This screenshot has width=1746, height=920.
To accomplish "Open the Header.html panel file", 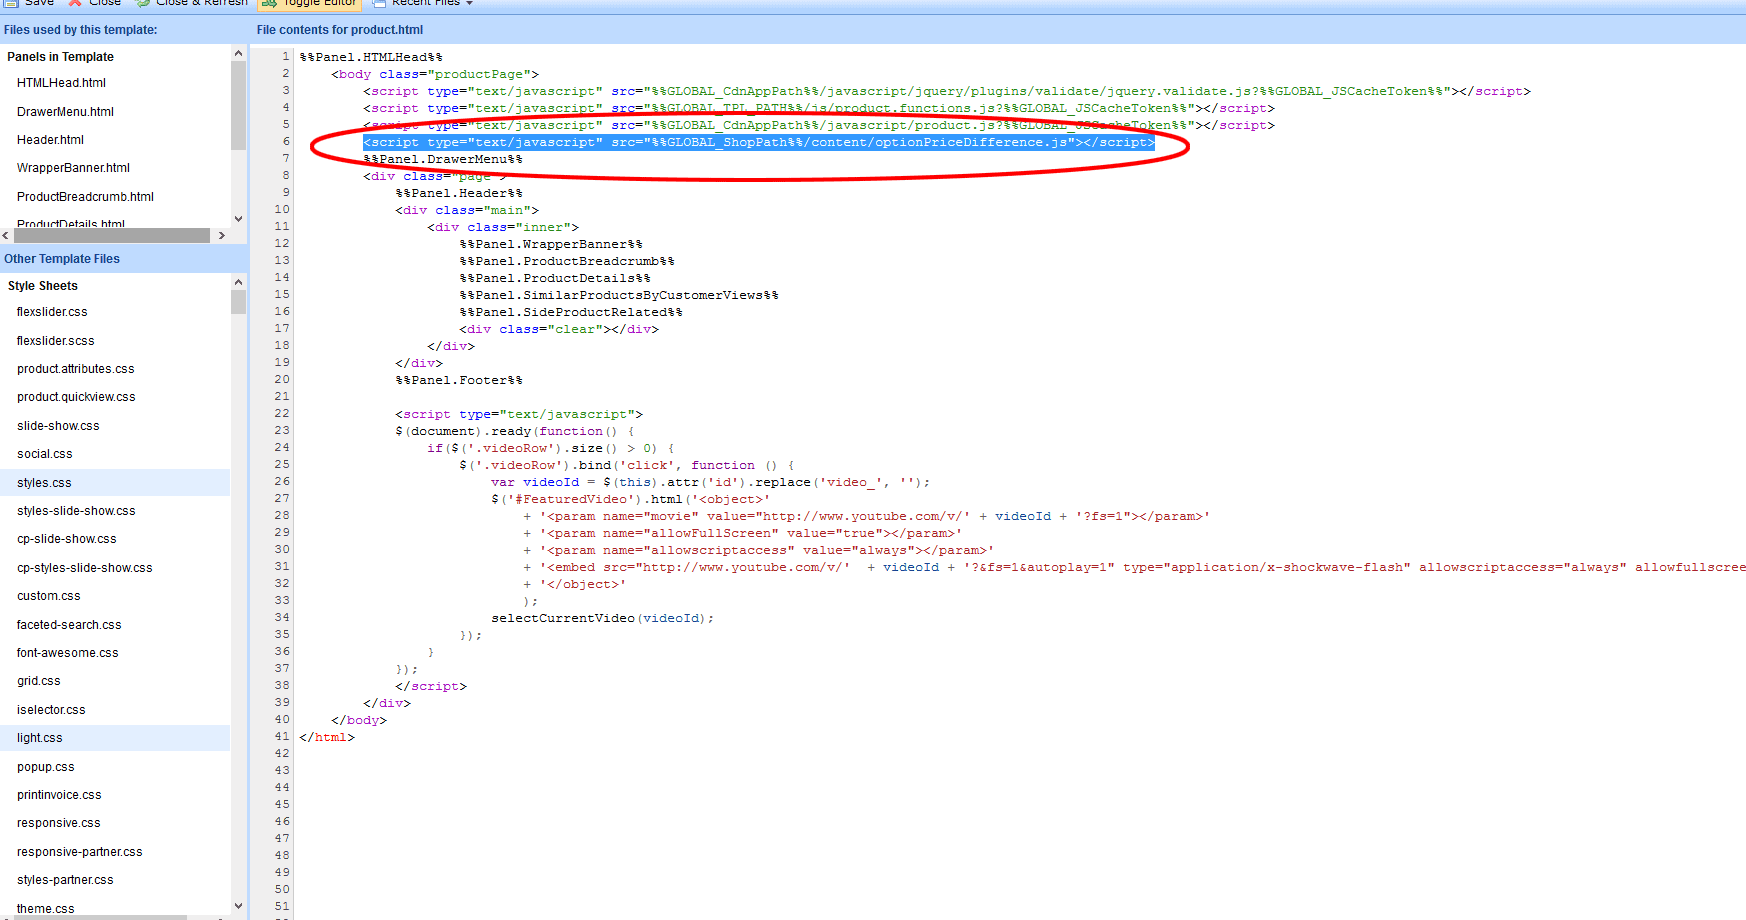I will 50,140.
